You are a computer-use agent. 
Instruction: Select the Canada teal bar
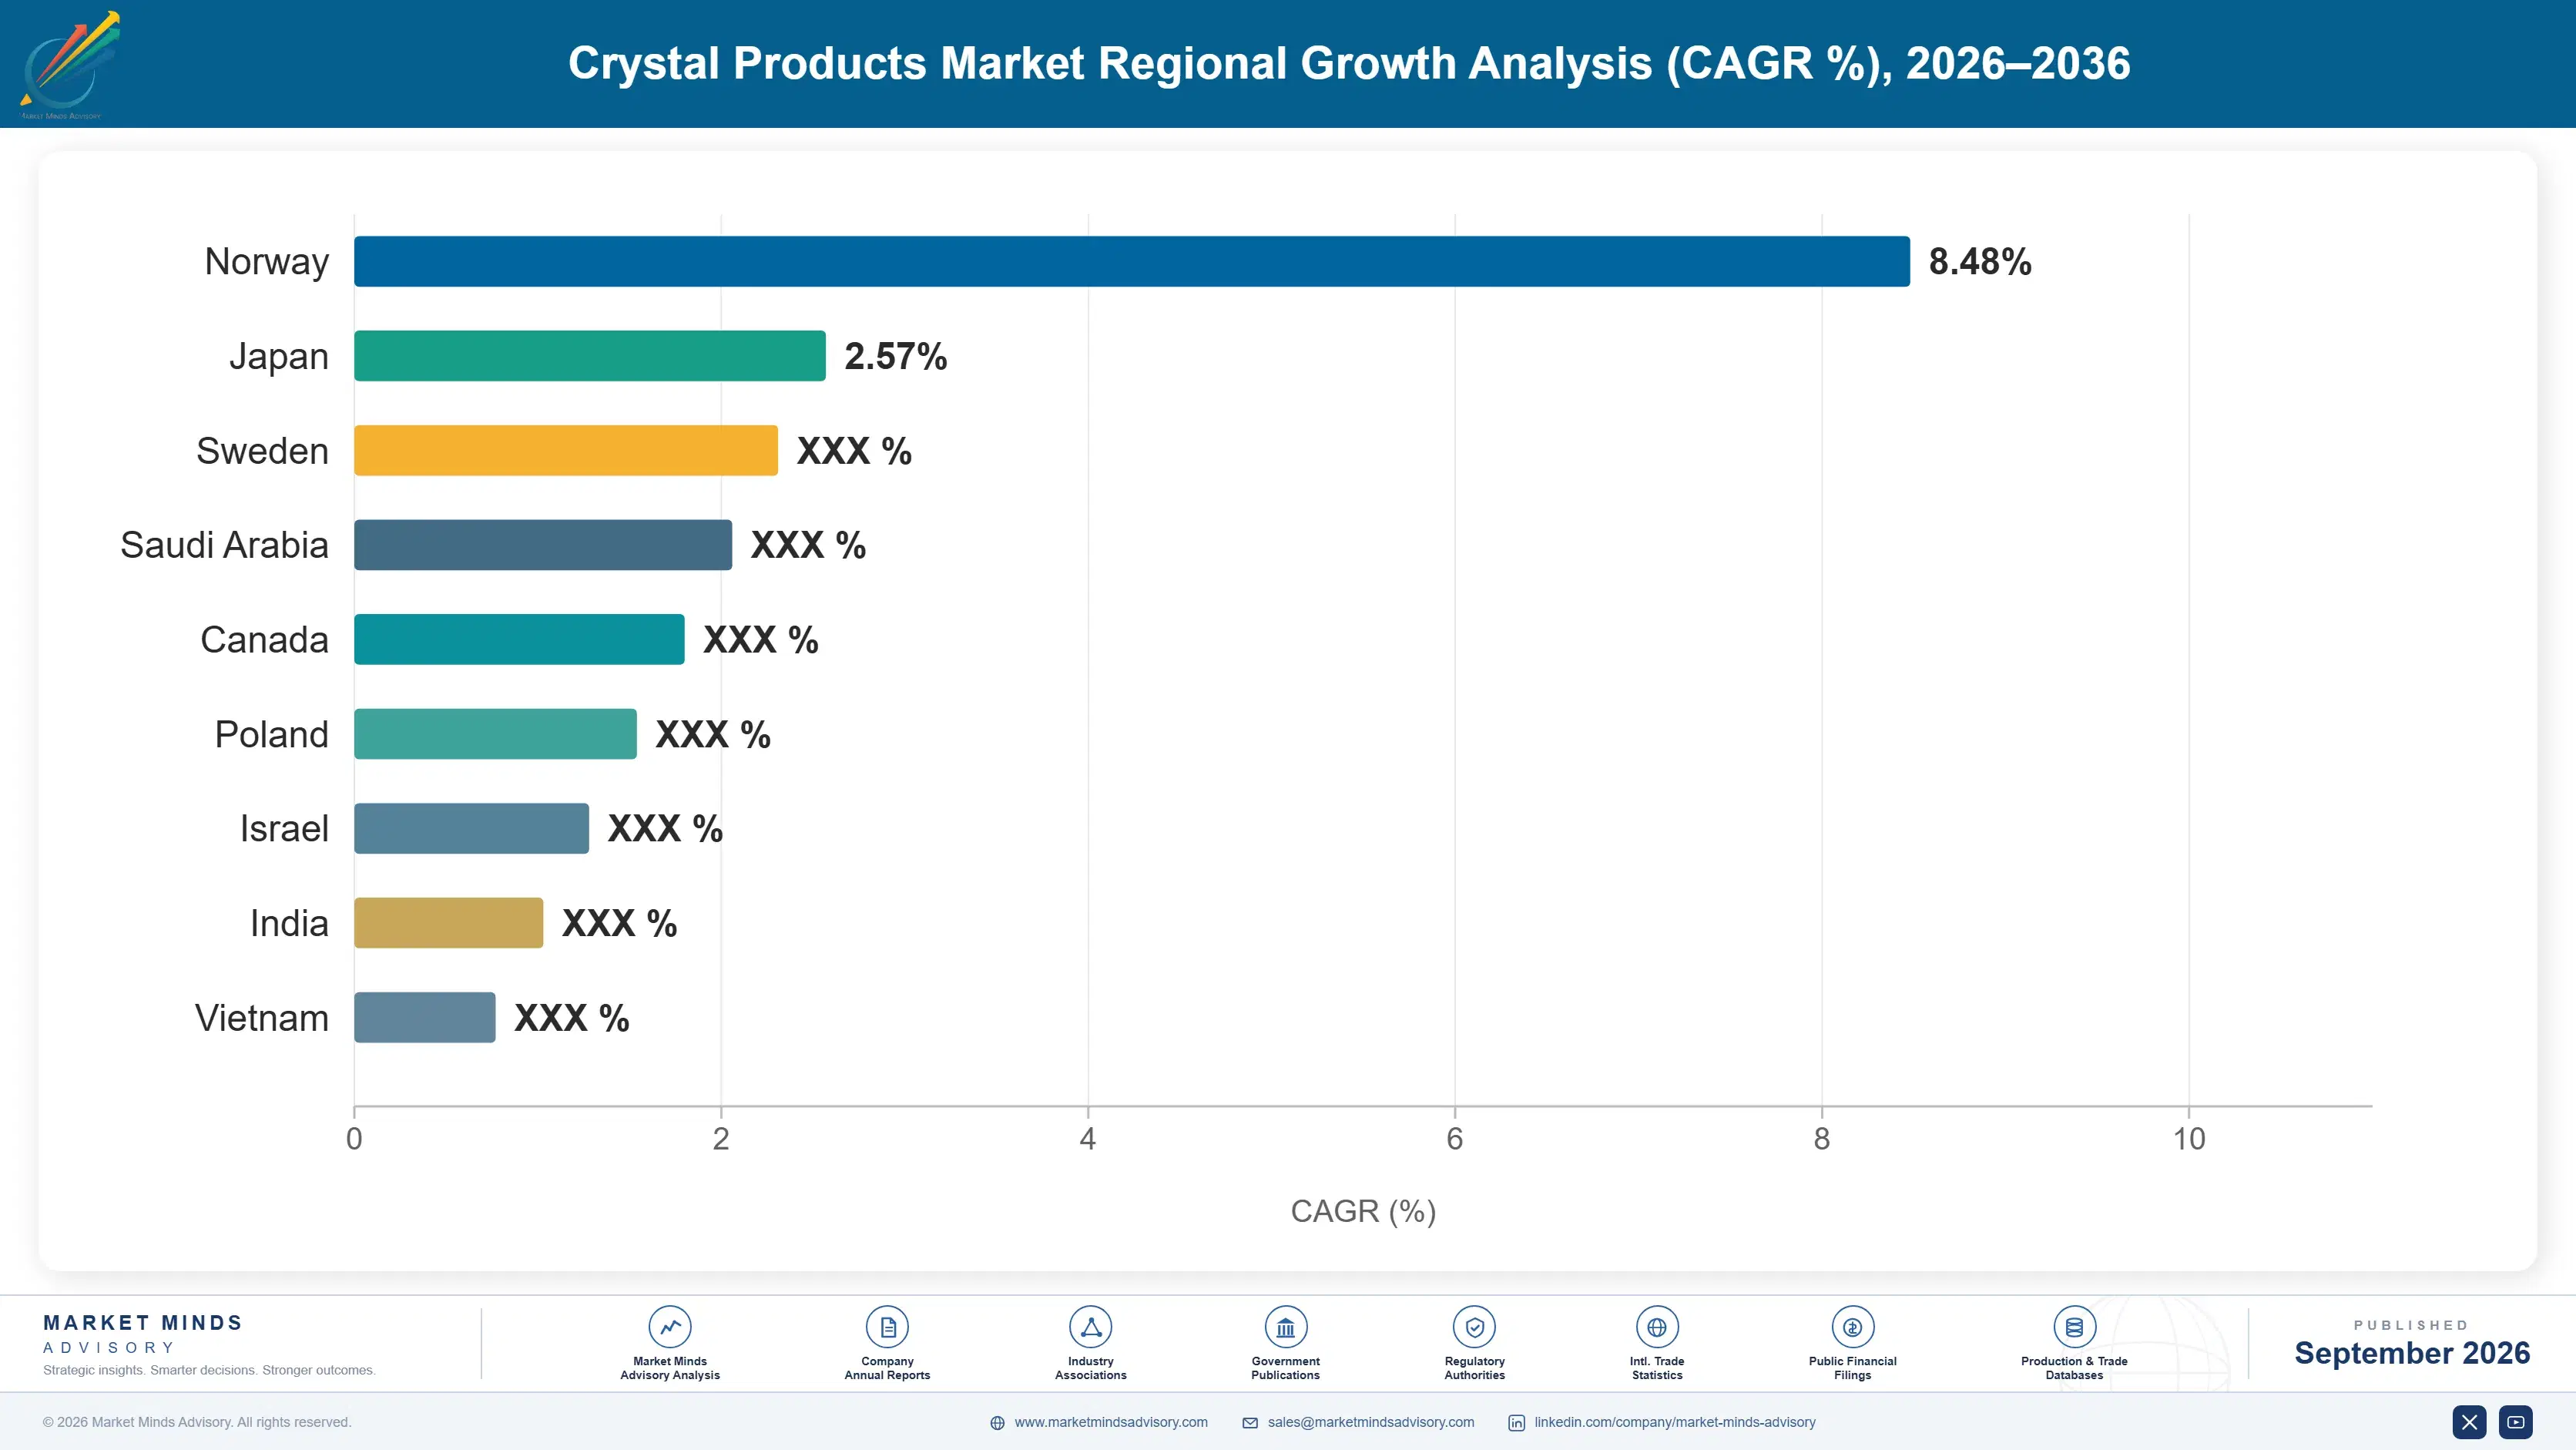pyautogui.click(x=519, y=639)
